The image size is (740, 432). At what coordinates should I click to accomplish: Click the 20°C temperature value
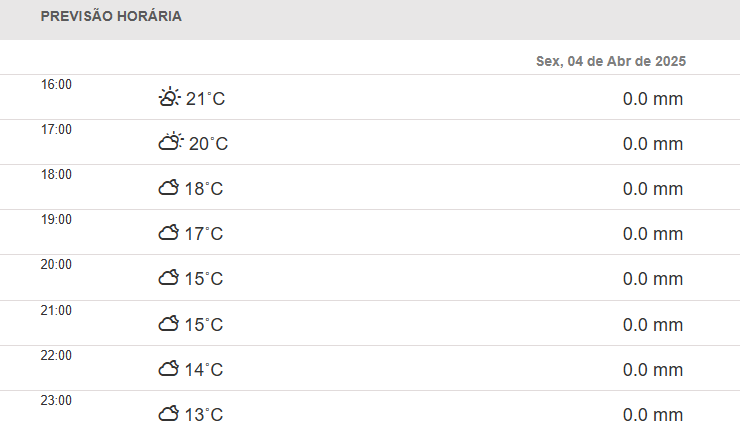[208, 144]
